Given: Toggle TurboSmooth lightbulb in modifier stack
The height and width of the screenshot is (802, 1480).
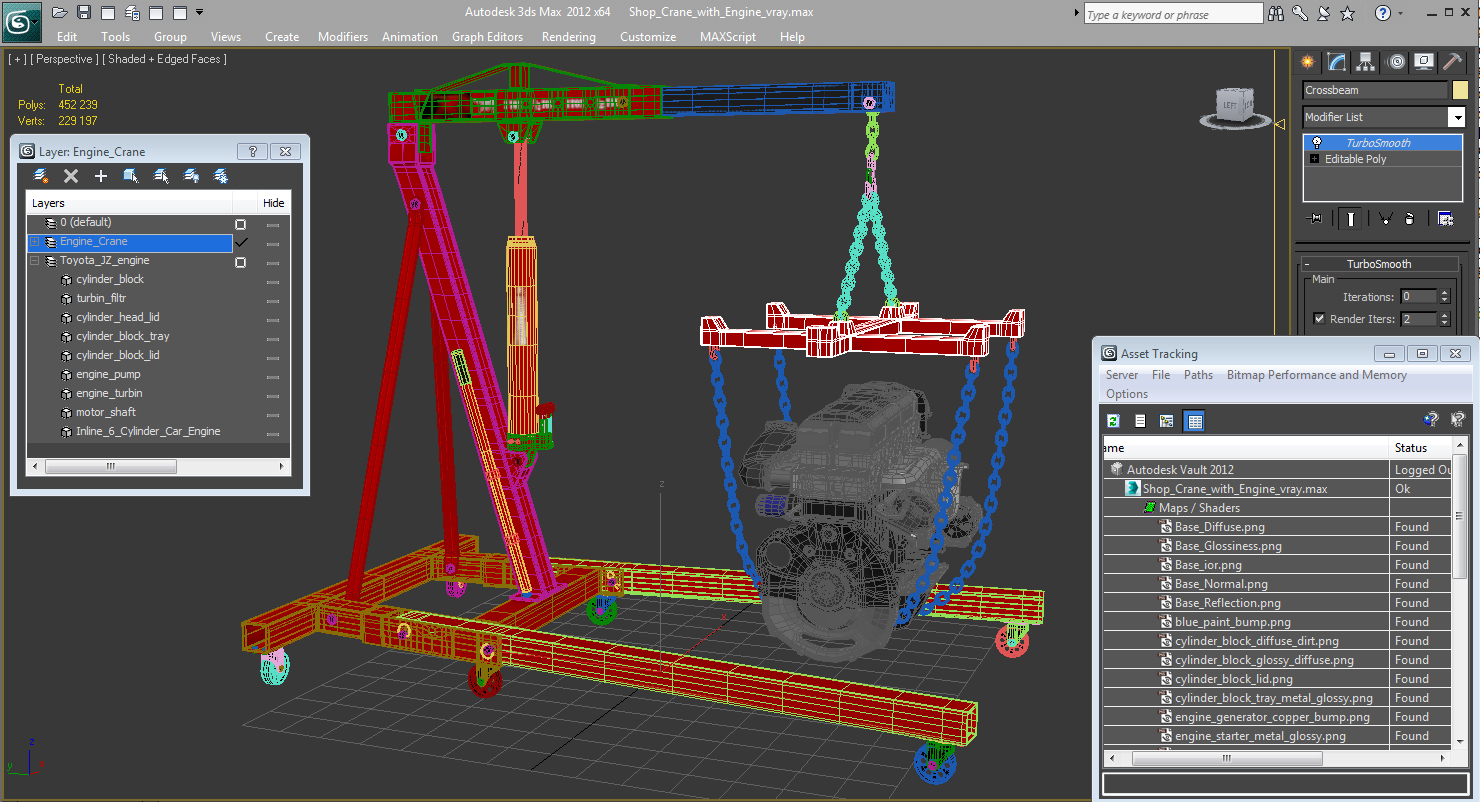Looking at the screenshot, I should [x=1317, y=143].
